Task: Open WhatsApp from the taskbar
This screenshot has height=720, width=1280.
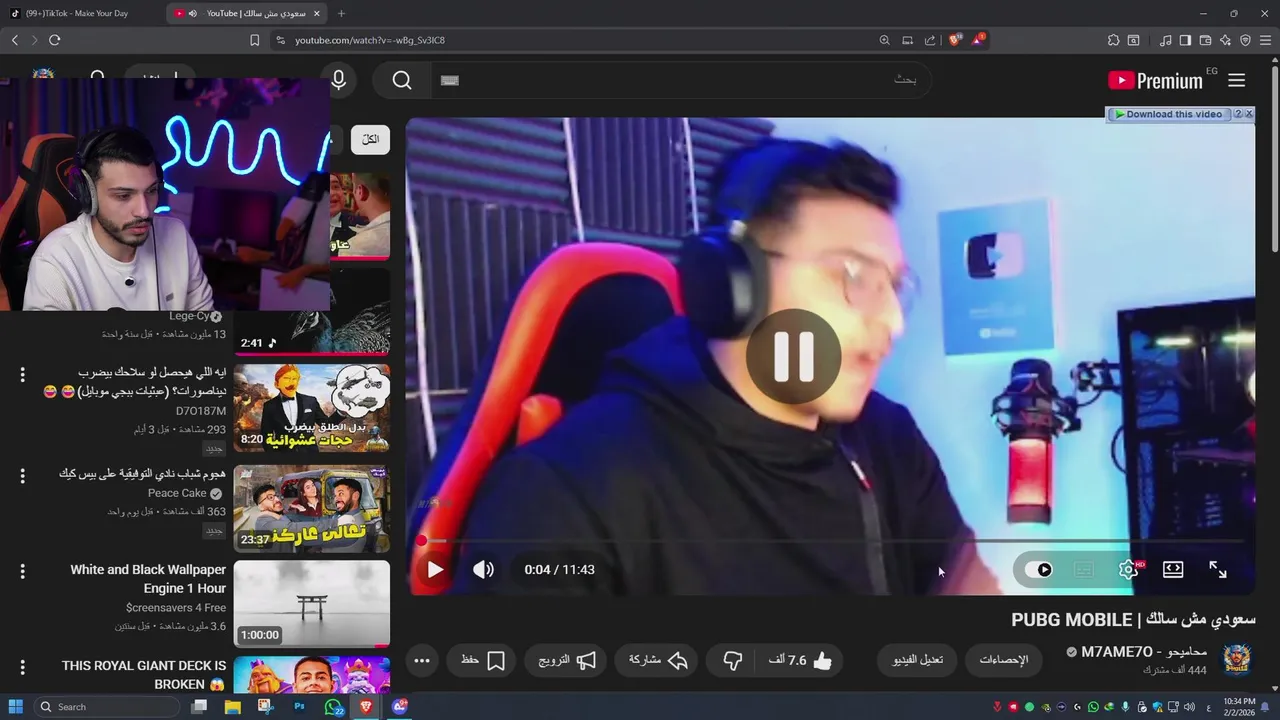Action: (x=333, y=706)
